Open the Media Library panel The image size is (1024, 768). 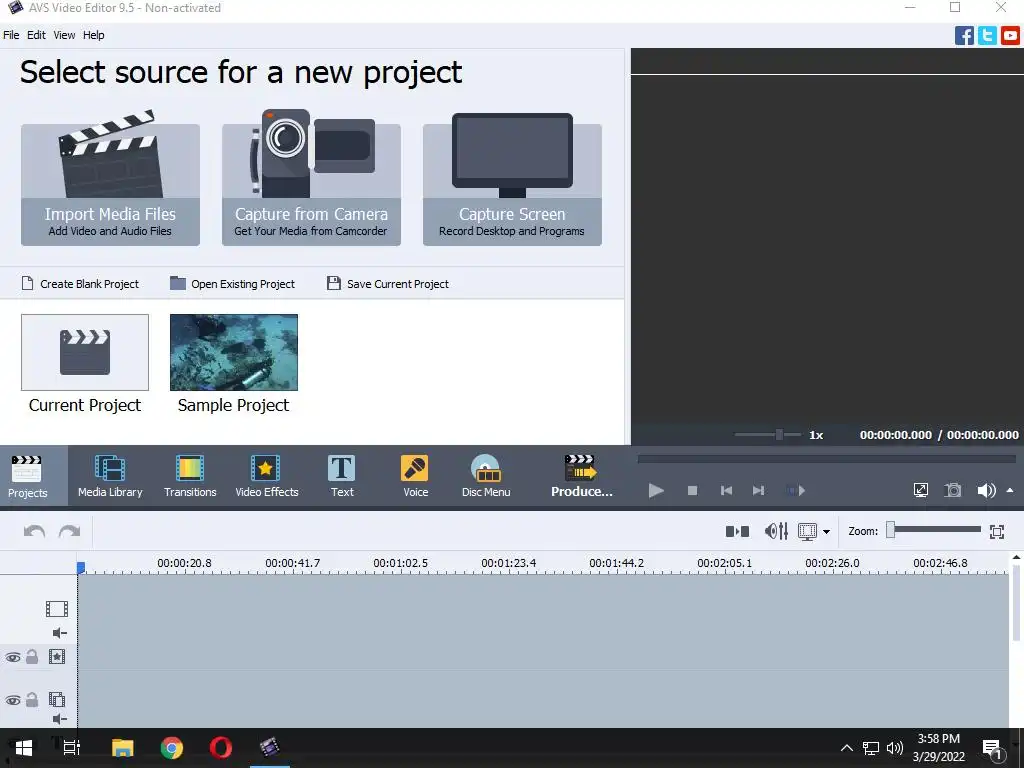coord(110,476)
